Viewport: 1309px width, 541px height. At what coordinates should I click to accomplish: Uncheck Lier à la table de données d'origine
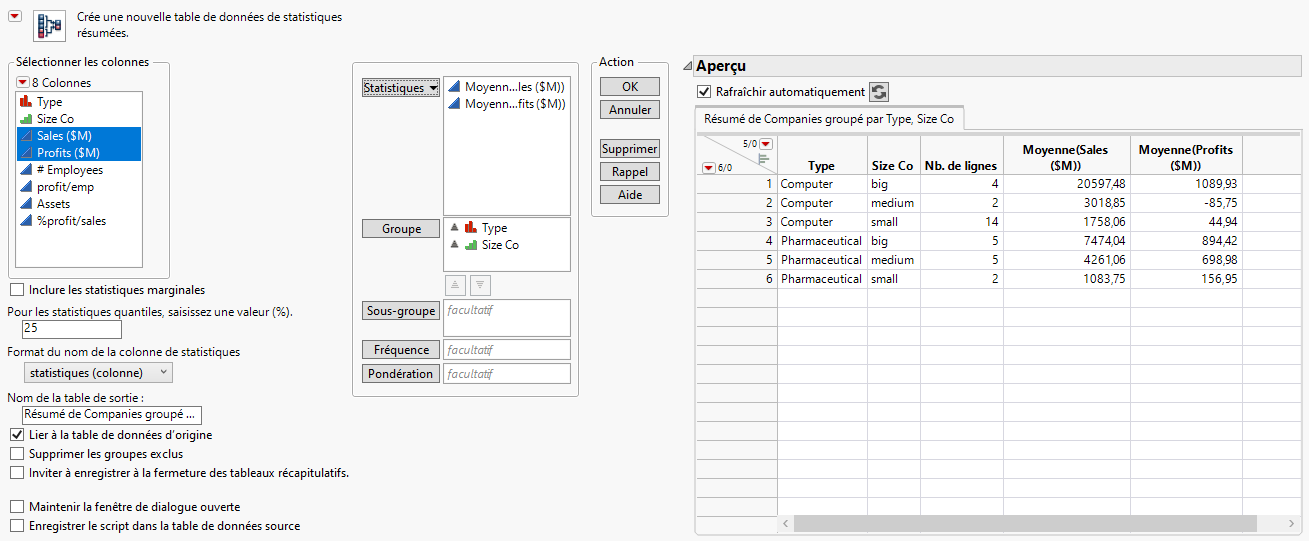click(17, 435)
